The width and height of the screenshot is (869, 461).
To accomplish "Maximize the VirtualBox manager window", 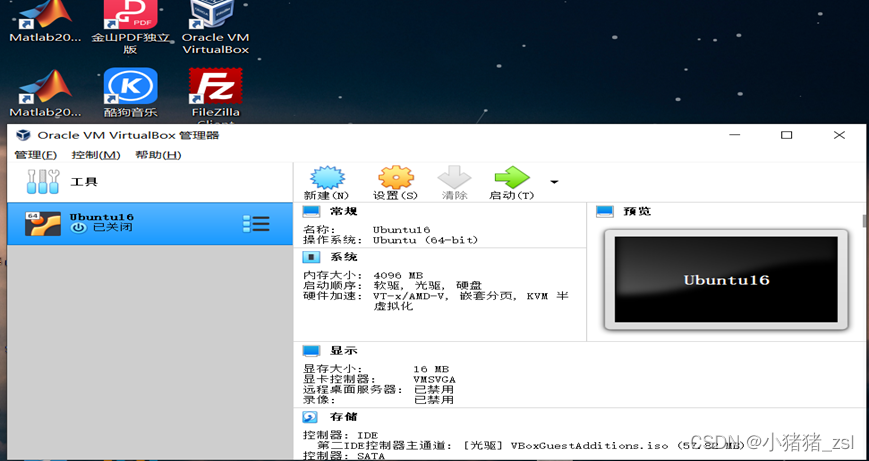I will coord(786,135).
